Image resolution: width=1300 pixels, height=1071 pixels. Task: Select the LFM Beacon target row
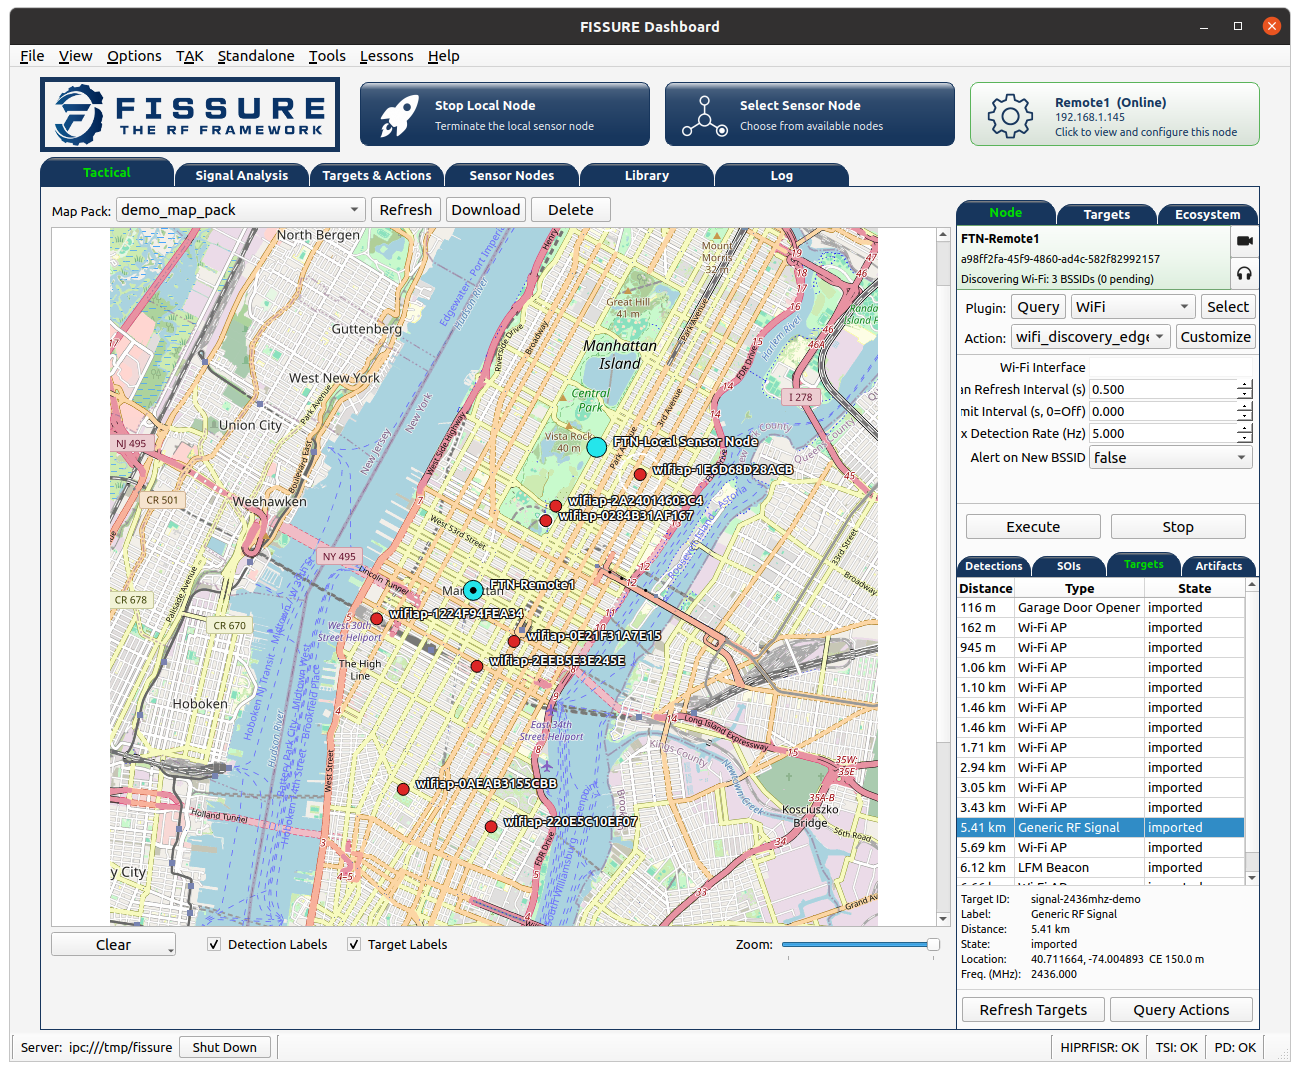(1100, 867)
